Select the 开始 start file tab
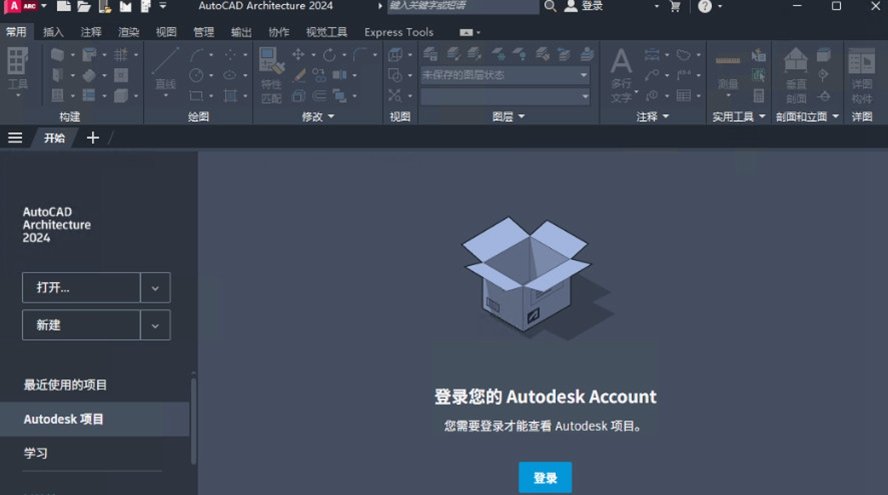Image resolution: width=888 pixels, height=495 pixels. tap(54, 138)
